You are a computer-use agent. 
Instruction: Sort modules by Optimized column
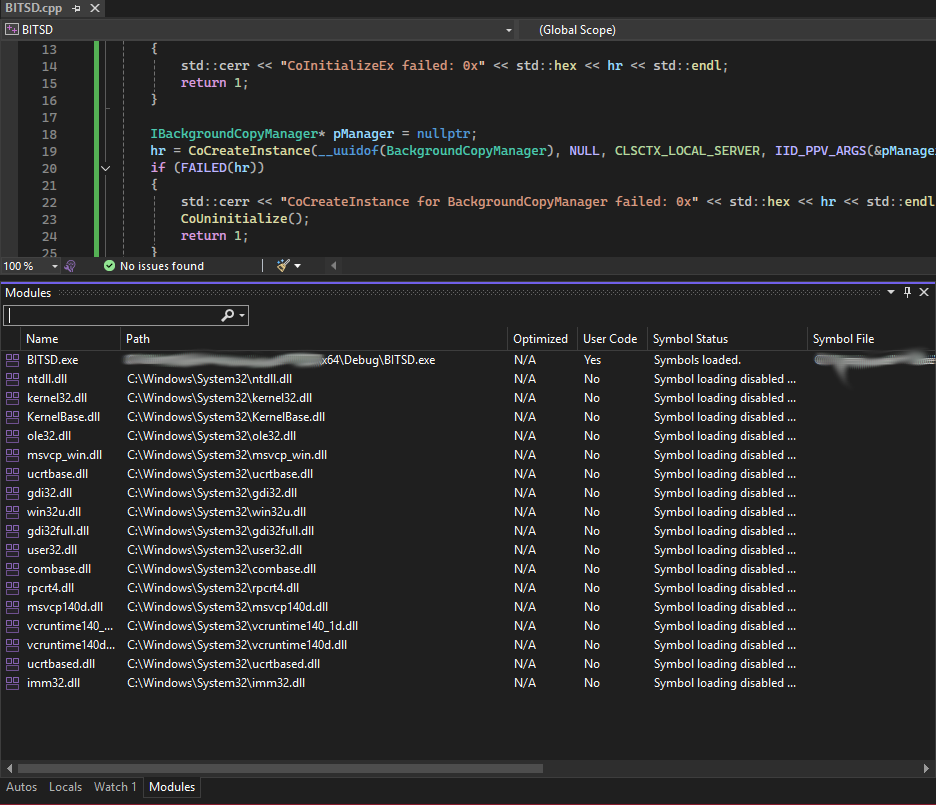coord(541,339)
